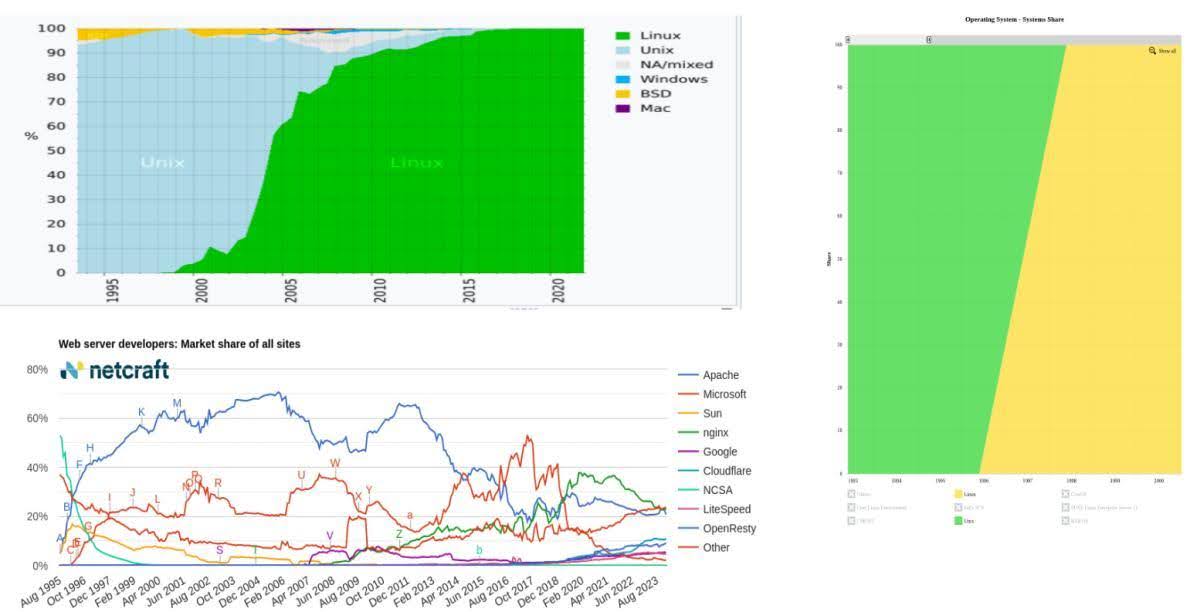The height and width of the screenshot is (612, 1200).
Task: Click the Windows legend color square
Action: 627,79
